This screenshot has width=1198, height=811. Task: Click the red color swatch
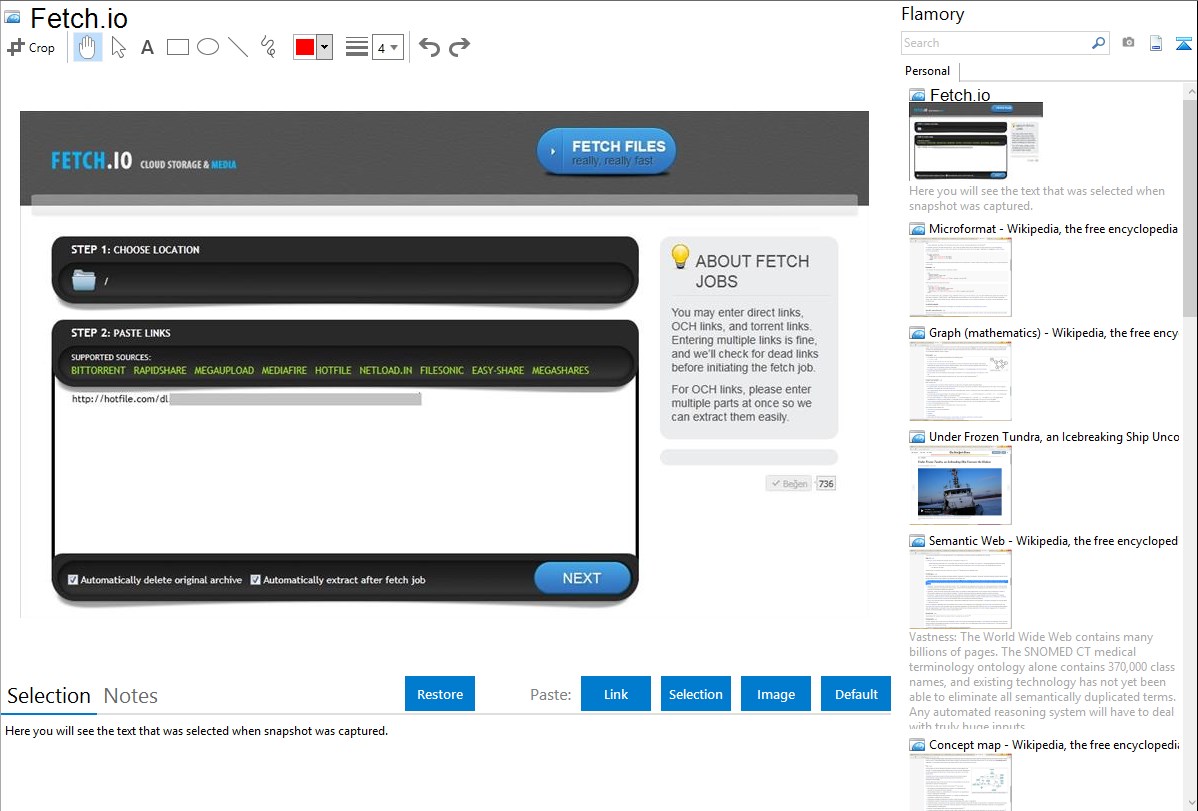pos(305,47)
